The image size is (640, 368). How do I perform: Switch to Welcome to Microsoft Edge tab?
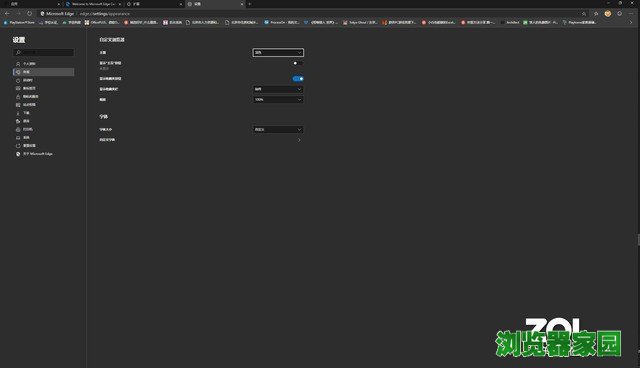point(93,4)
